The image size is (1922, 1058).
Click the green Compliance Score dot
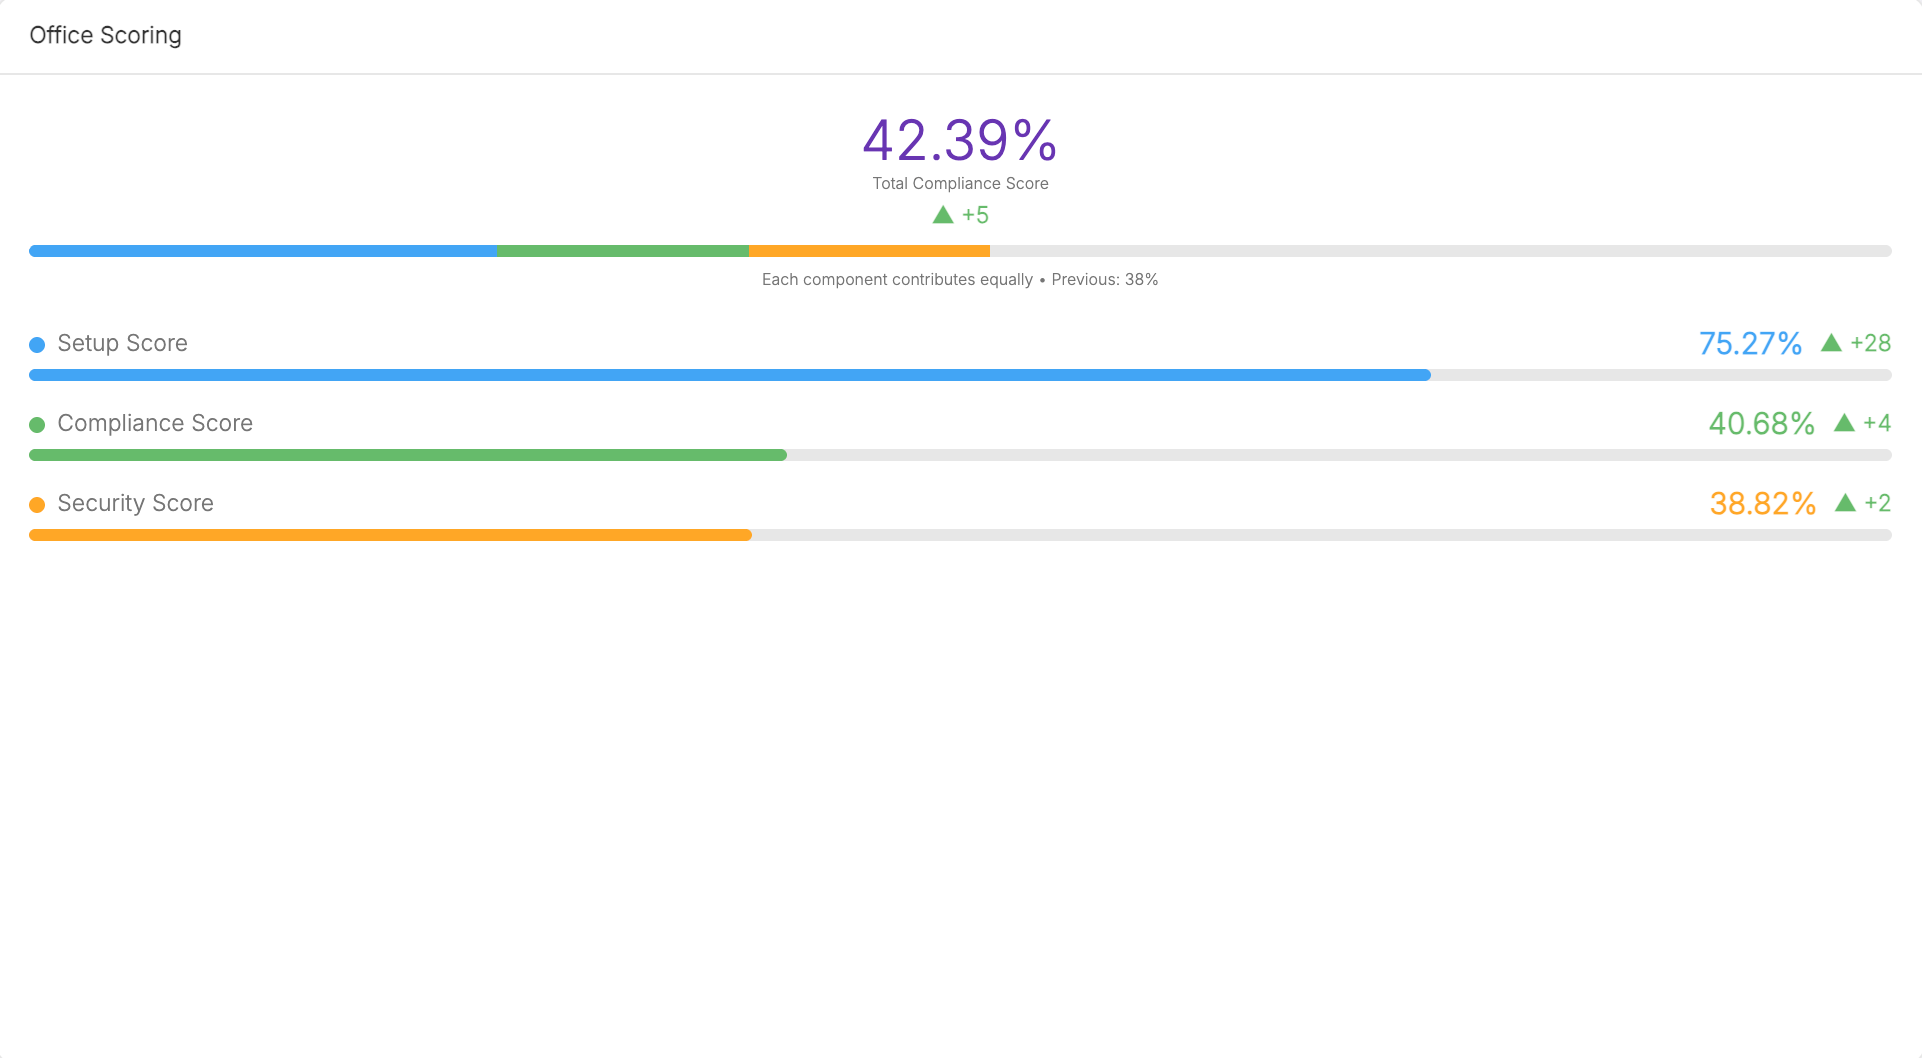click(37, 425)
